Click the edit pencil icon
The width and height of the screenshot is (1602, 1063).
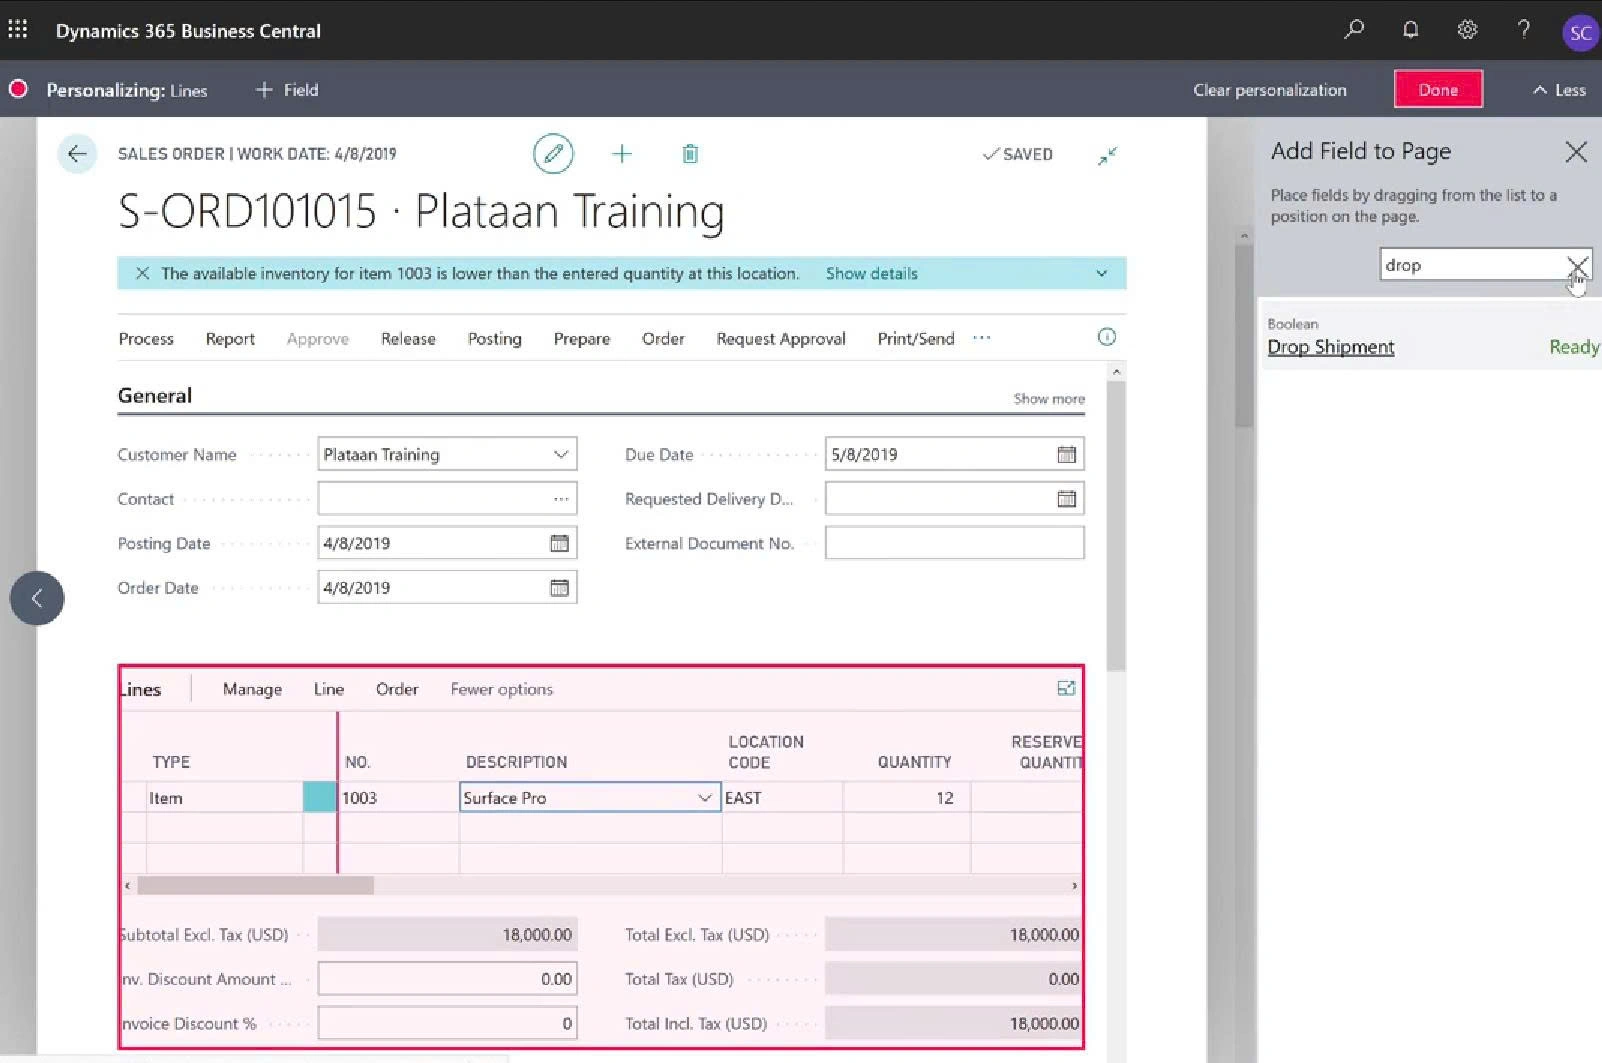553,154
